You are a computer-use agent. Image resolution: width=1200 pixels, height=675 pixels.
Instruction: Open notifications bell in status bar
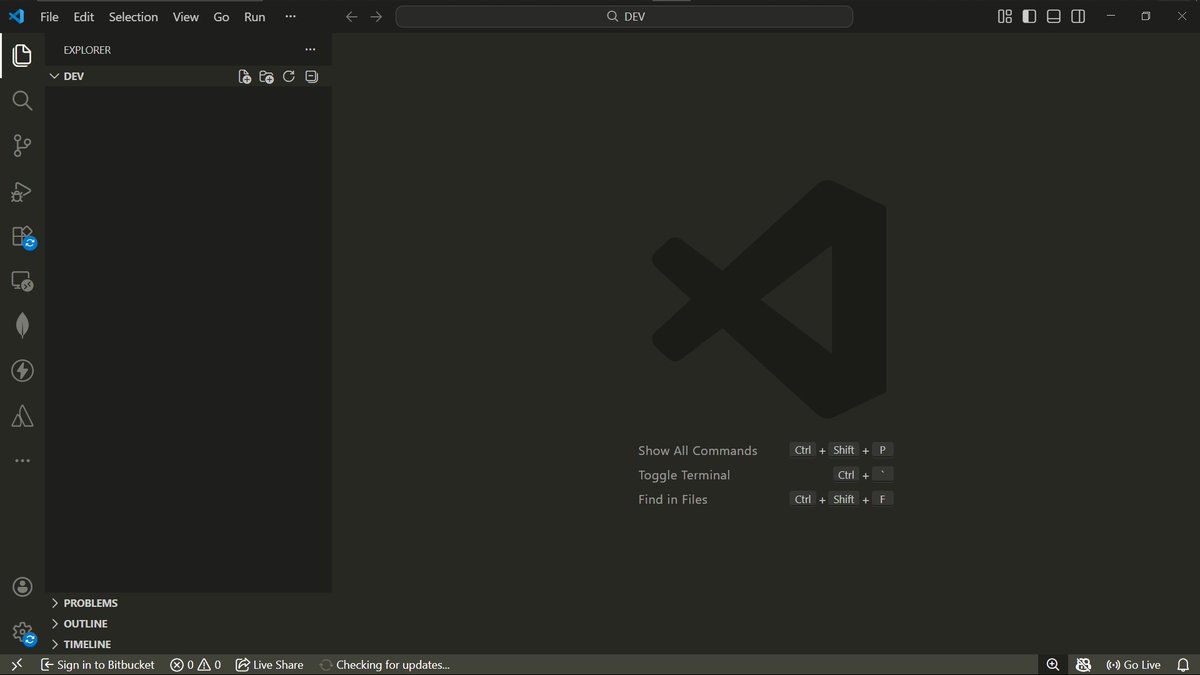coord(1183,665)
